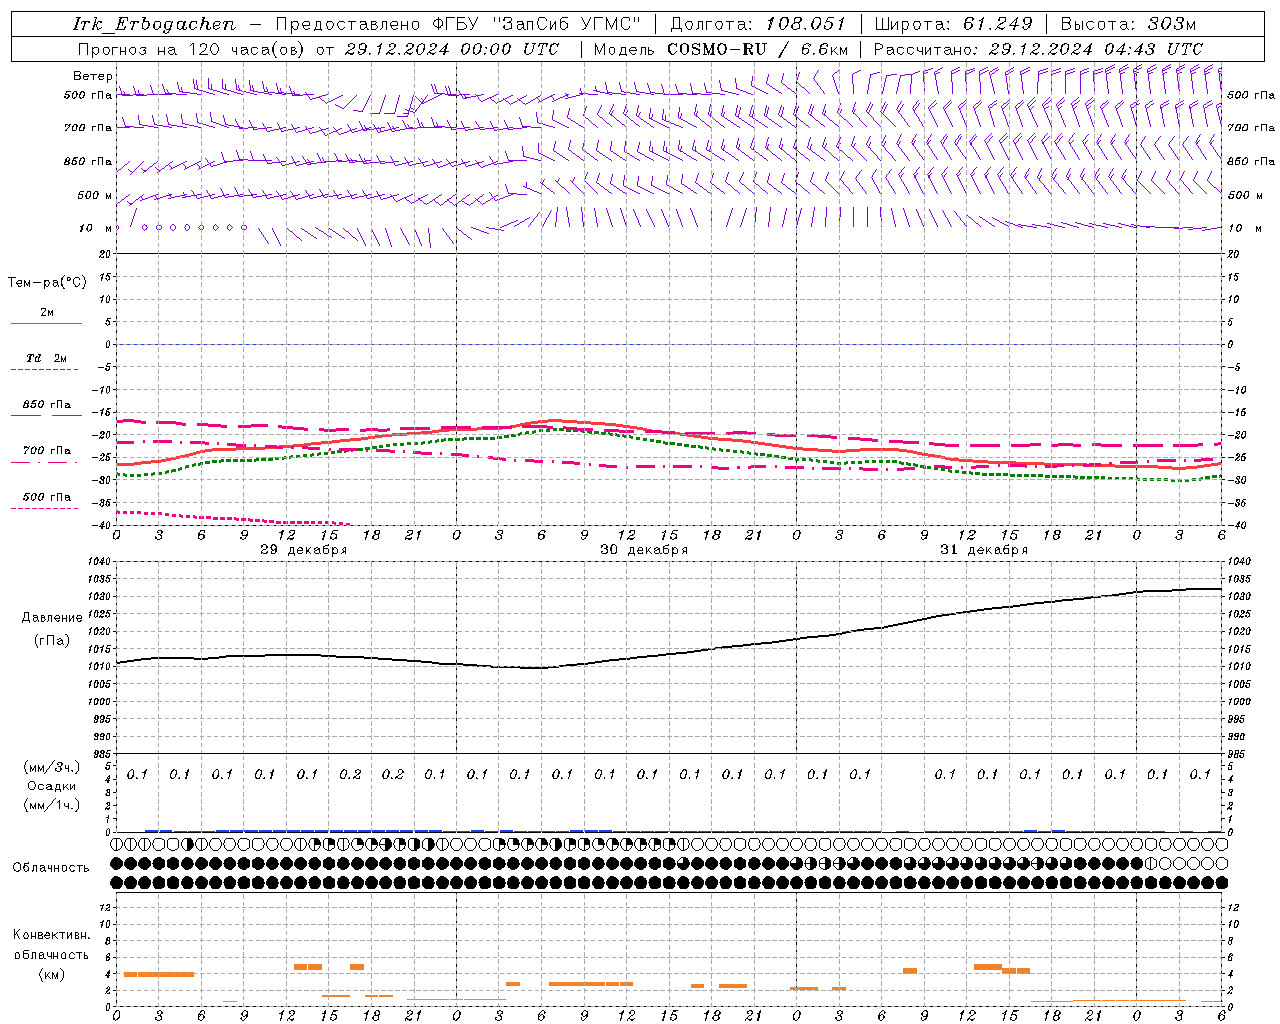
Task: Click the Тем-ра(°C) panel label
Action: 47,283
